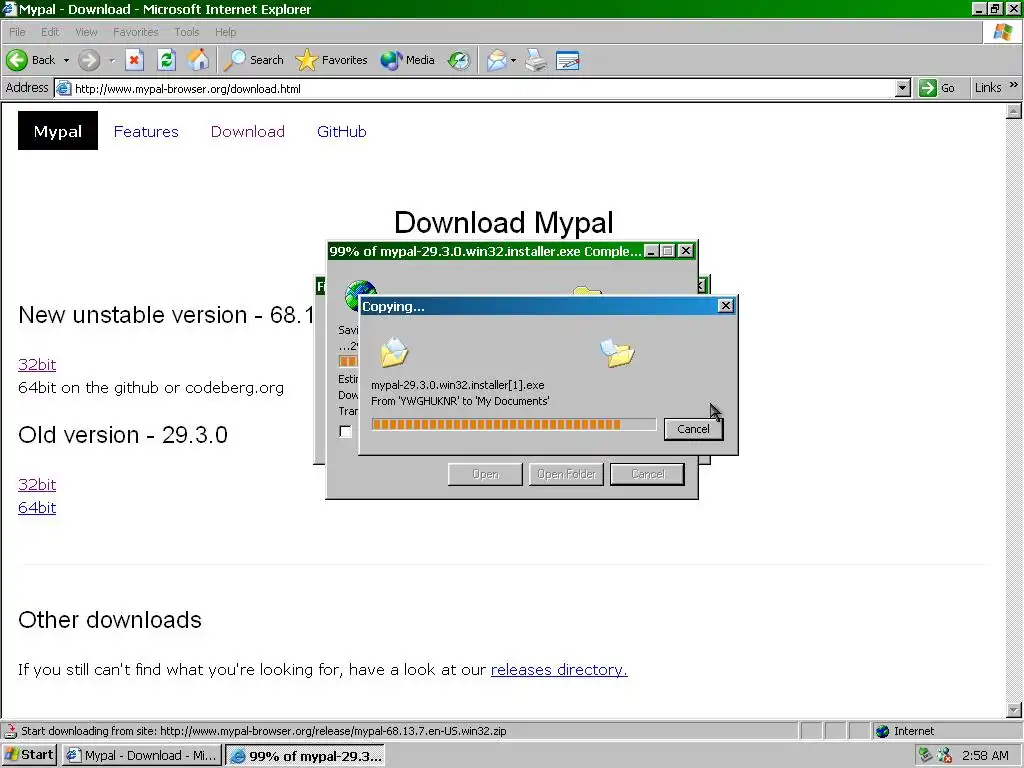This screenshot has width=1024, height=768.
Task: Stop page loading with red X icon
Action: (x=134, y=60)
